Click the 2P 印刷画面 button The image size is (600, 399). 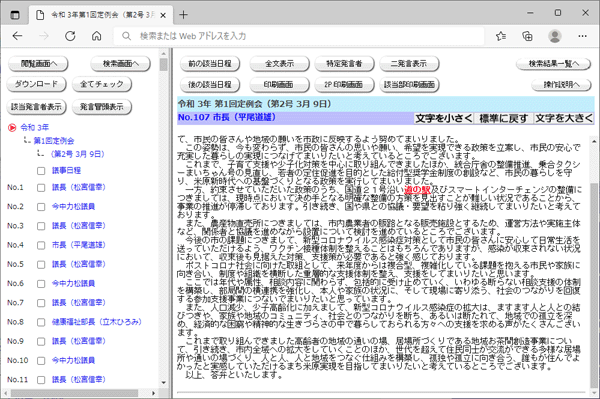click(x=344, y=85)
